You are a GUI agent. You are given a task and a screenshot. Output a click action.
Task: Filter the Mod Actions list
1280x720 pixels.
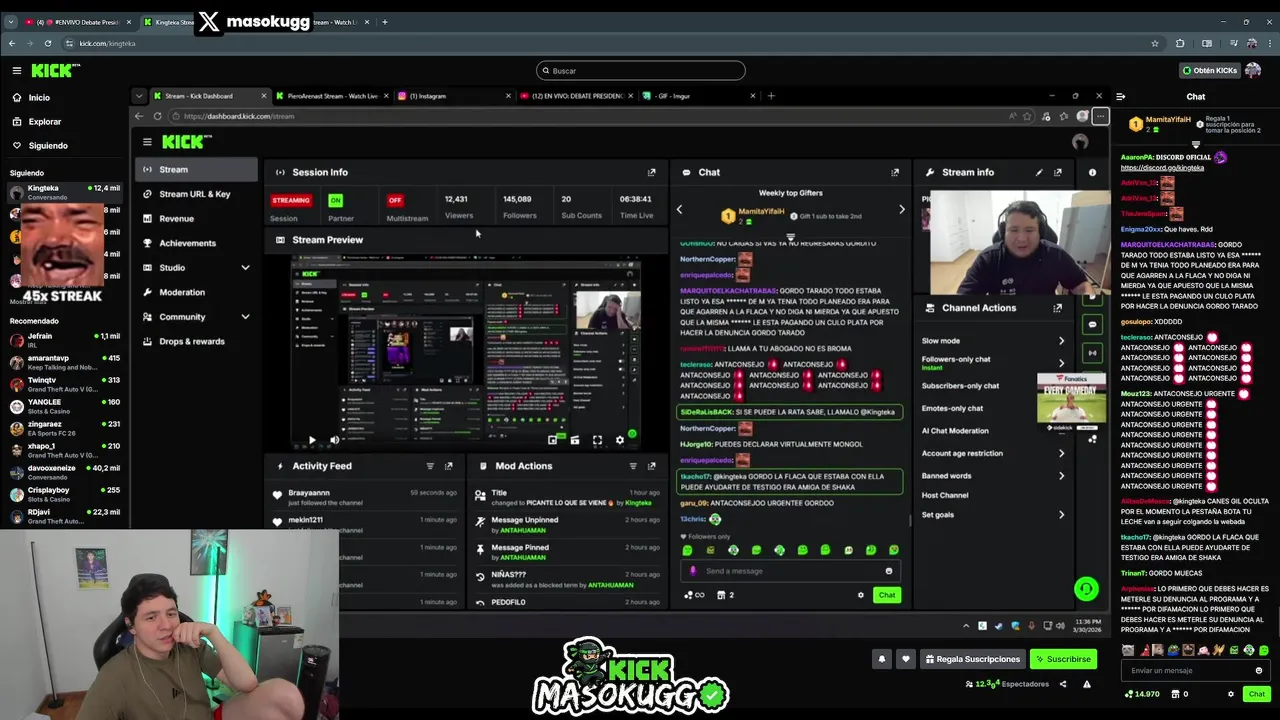pos(633,466)
